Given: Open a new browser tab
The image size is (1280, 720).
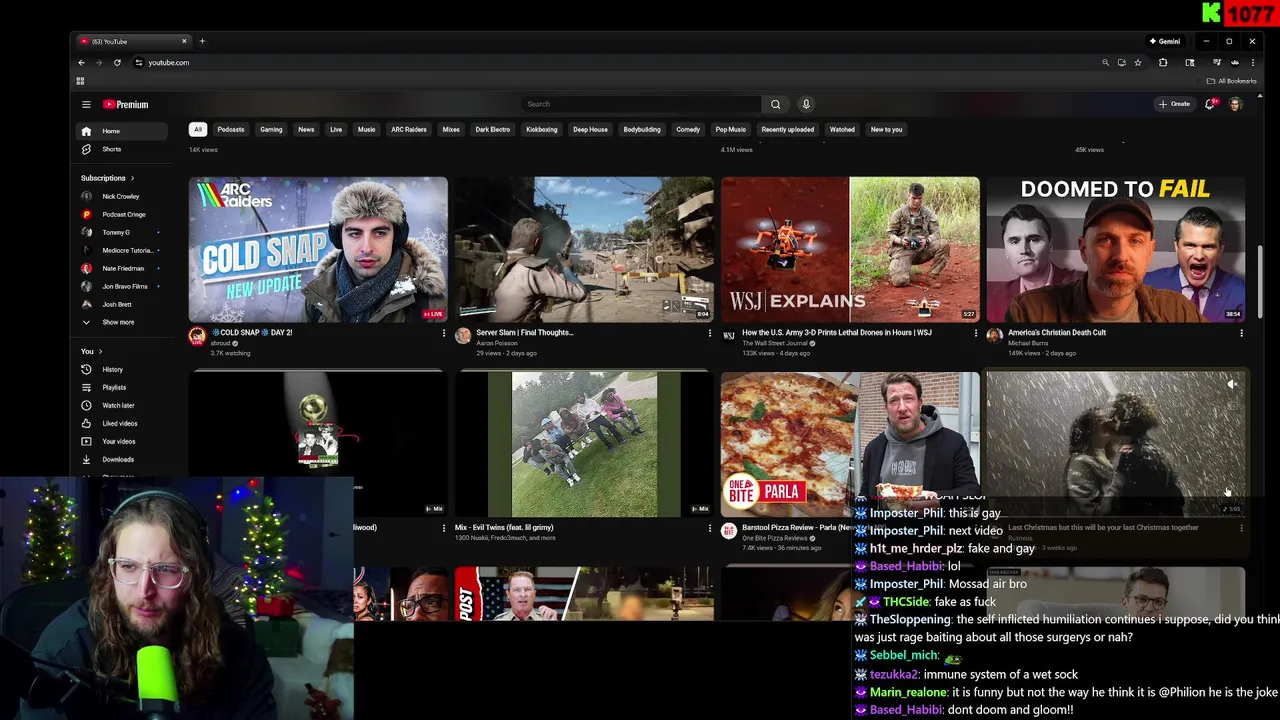Looking at the screenshot, I should pos(202,41).
